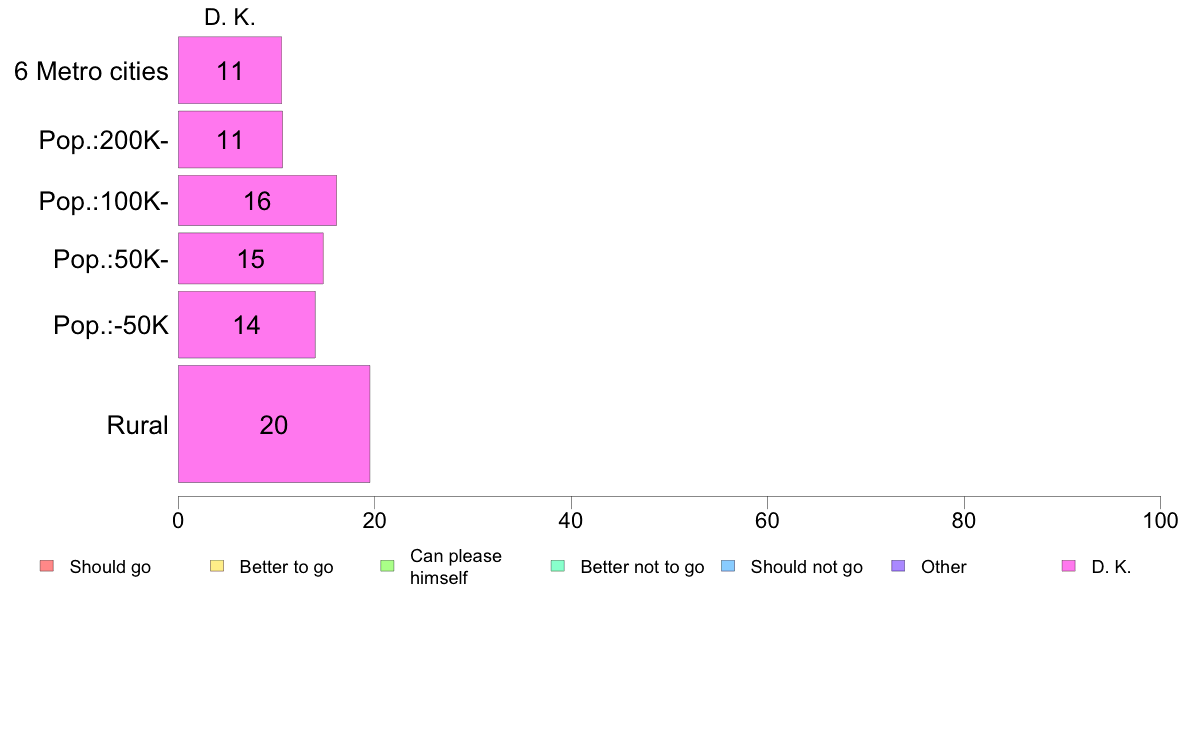Select the 6 Metro cities bar
This screenshot has height=736, width=1188.
(230, 70)
